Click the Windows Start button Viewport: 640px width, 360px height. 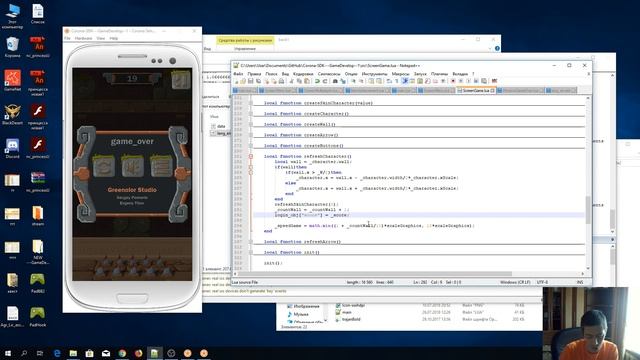pos(8,353)
